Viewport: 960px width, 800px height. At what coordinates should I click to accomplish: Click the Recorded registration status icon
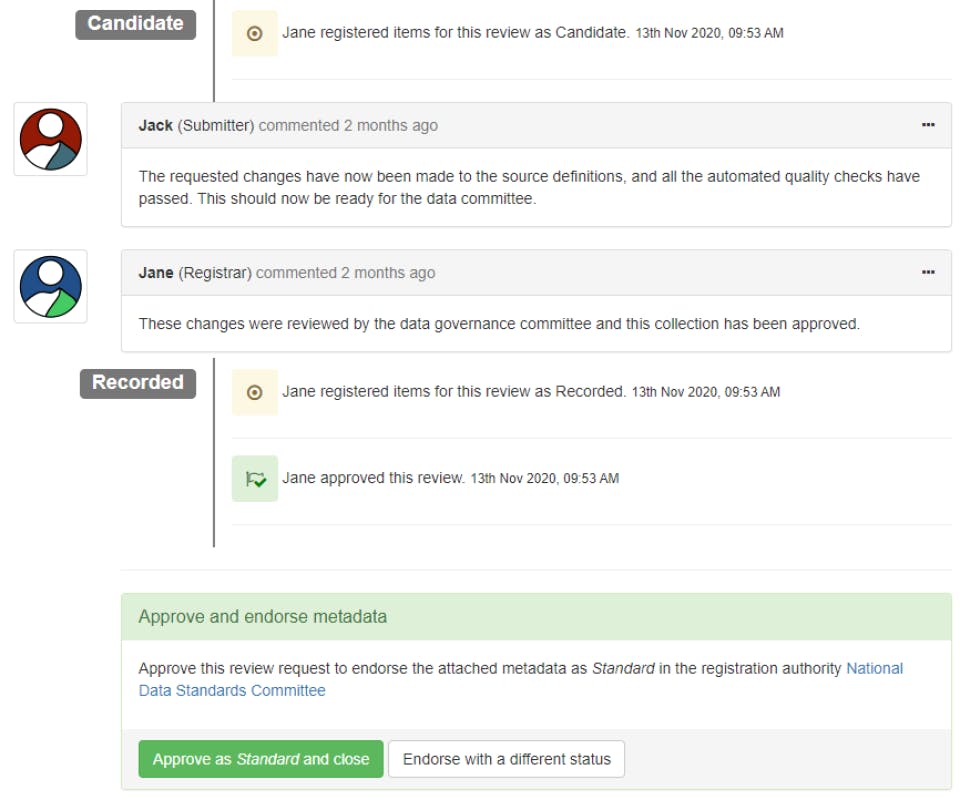(254, 392)
